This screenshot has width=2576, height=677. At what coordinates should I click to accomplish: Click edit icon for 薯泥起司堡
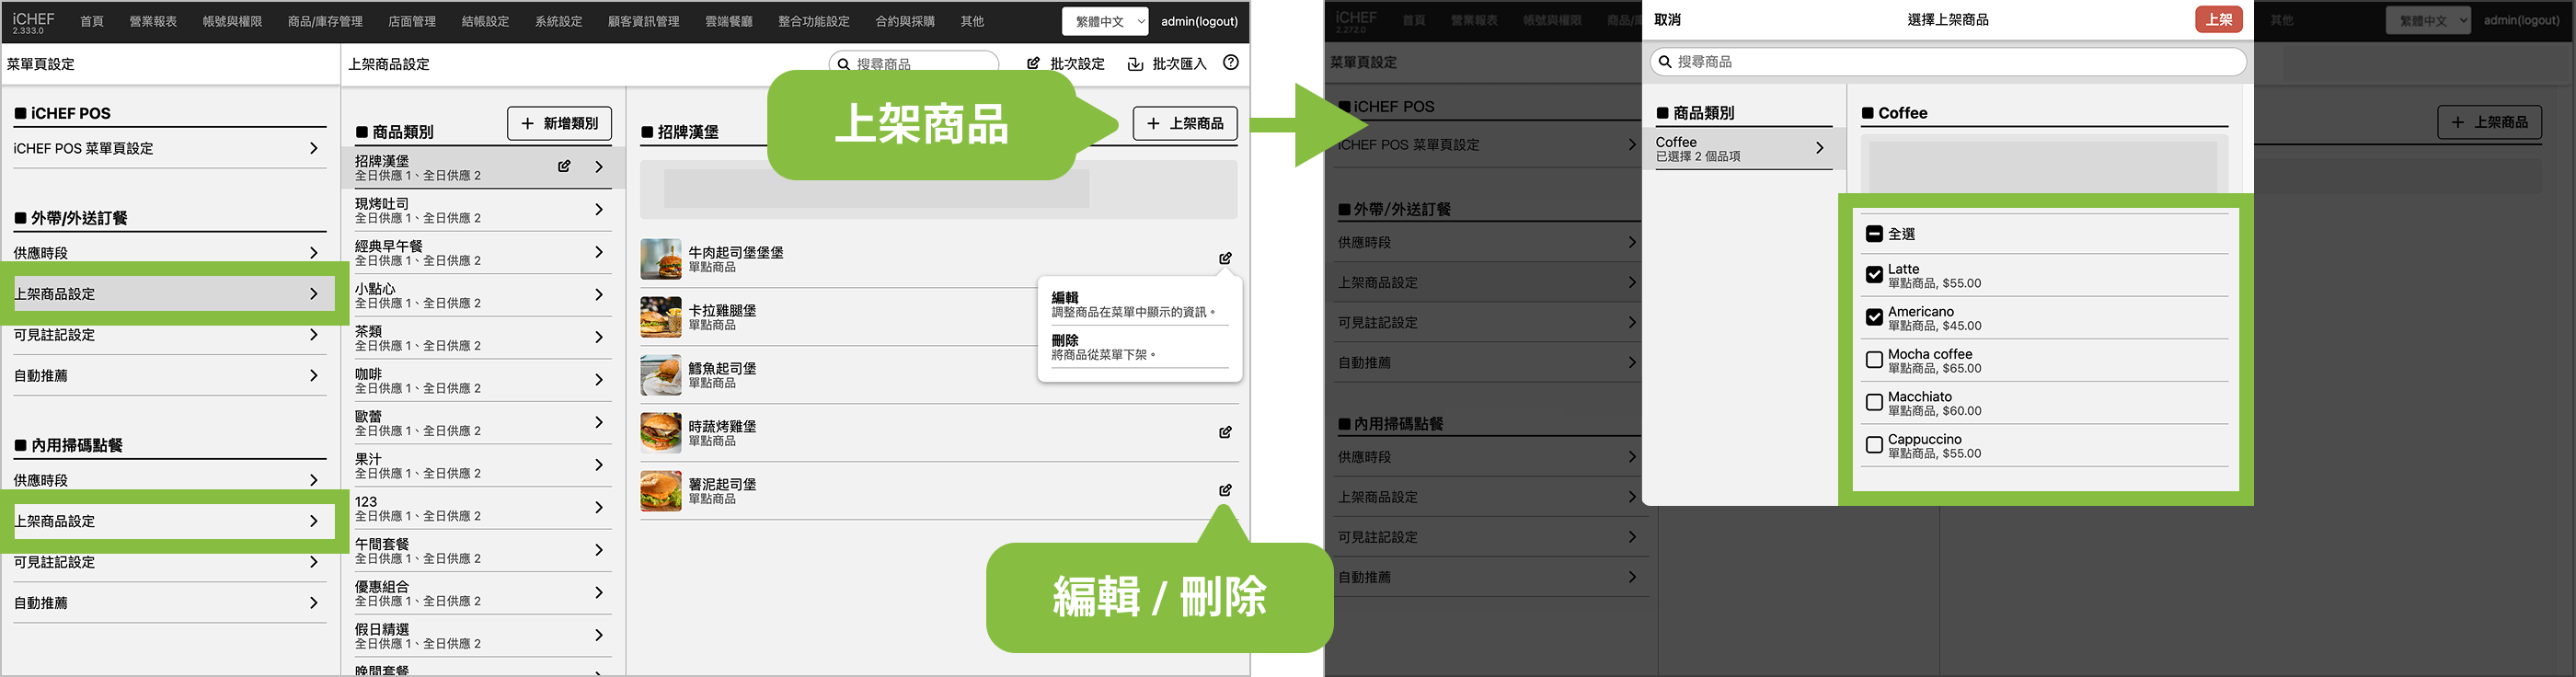(1225, 490)
